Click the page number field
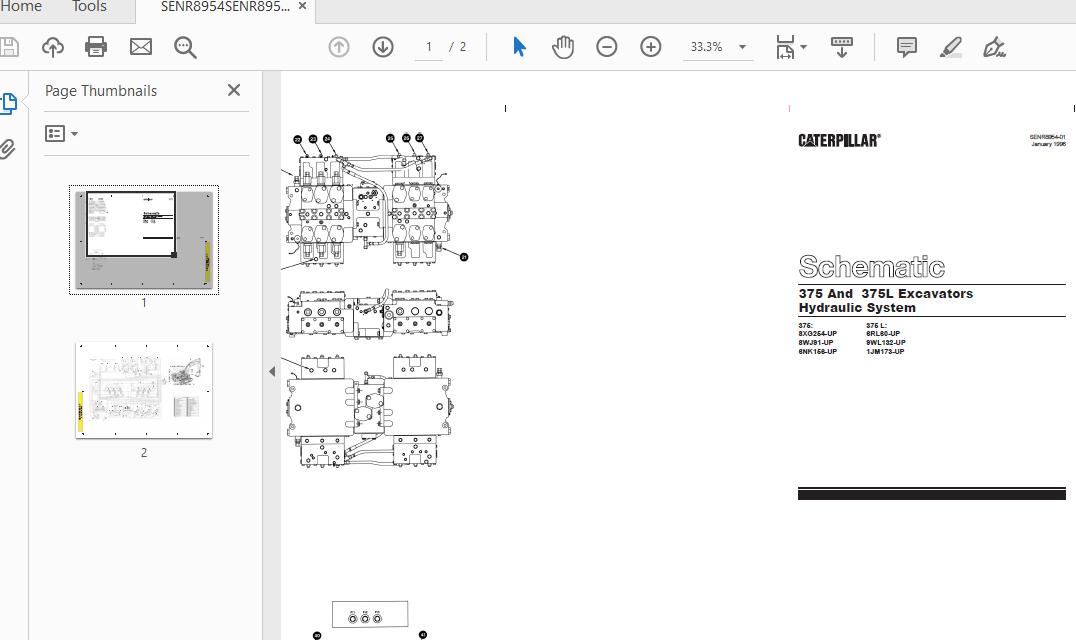The width and height of the screenshot is (1076, 640). 429,47
